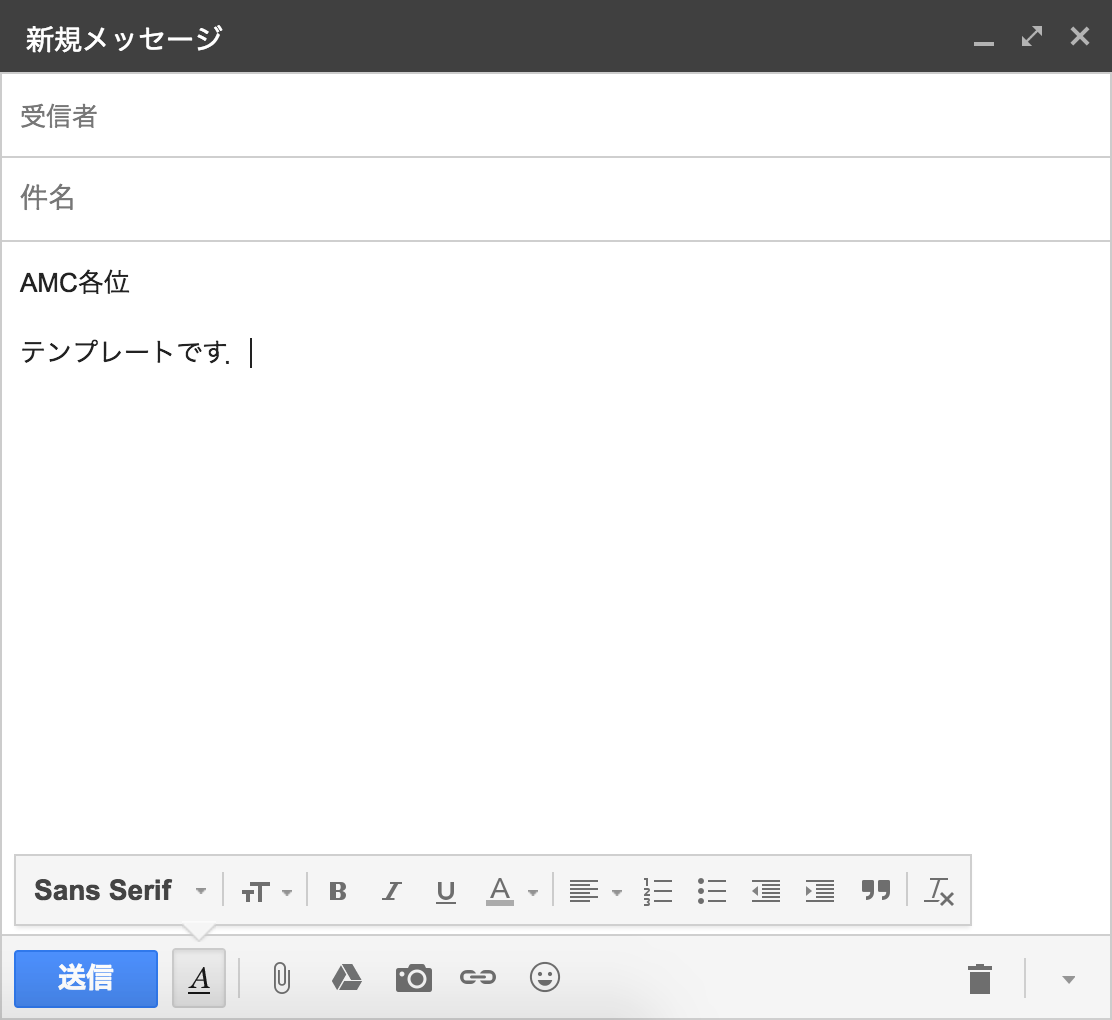The width and height of the screenshot is (1112, 1020).
Task: Insert a hyperlink with link icon
Action: pyautogui.click(x=478, y=978)
